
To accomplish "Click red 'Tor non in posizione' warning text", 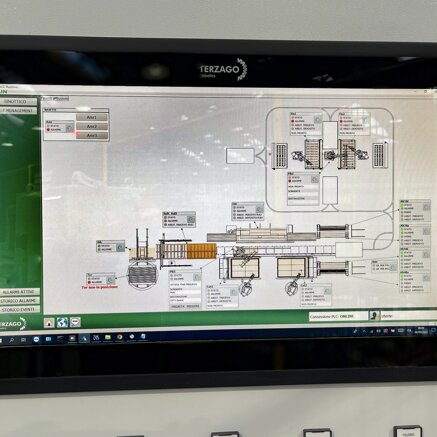I will 100,287.
